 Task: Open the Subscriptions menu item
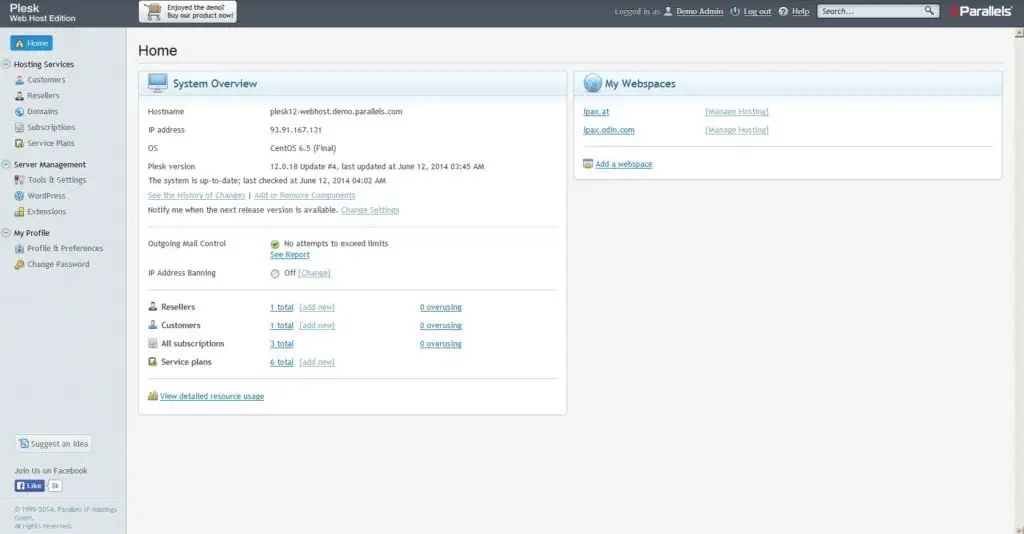pos(51,128)
